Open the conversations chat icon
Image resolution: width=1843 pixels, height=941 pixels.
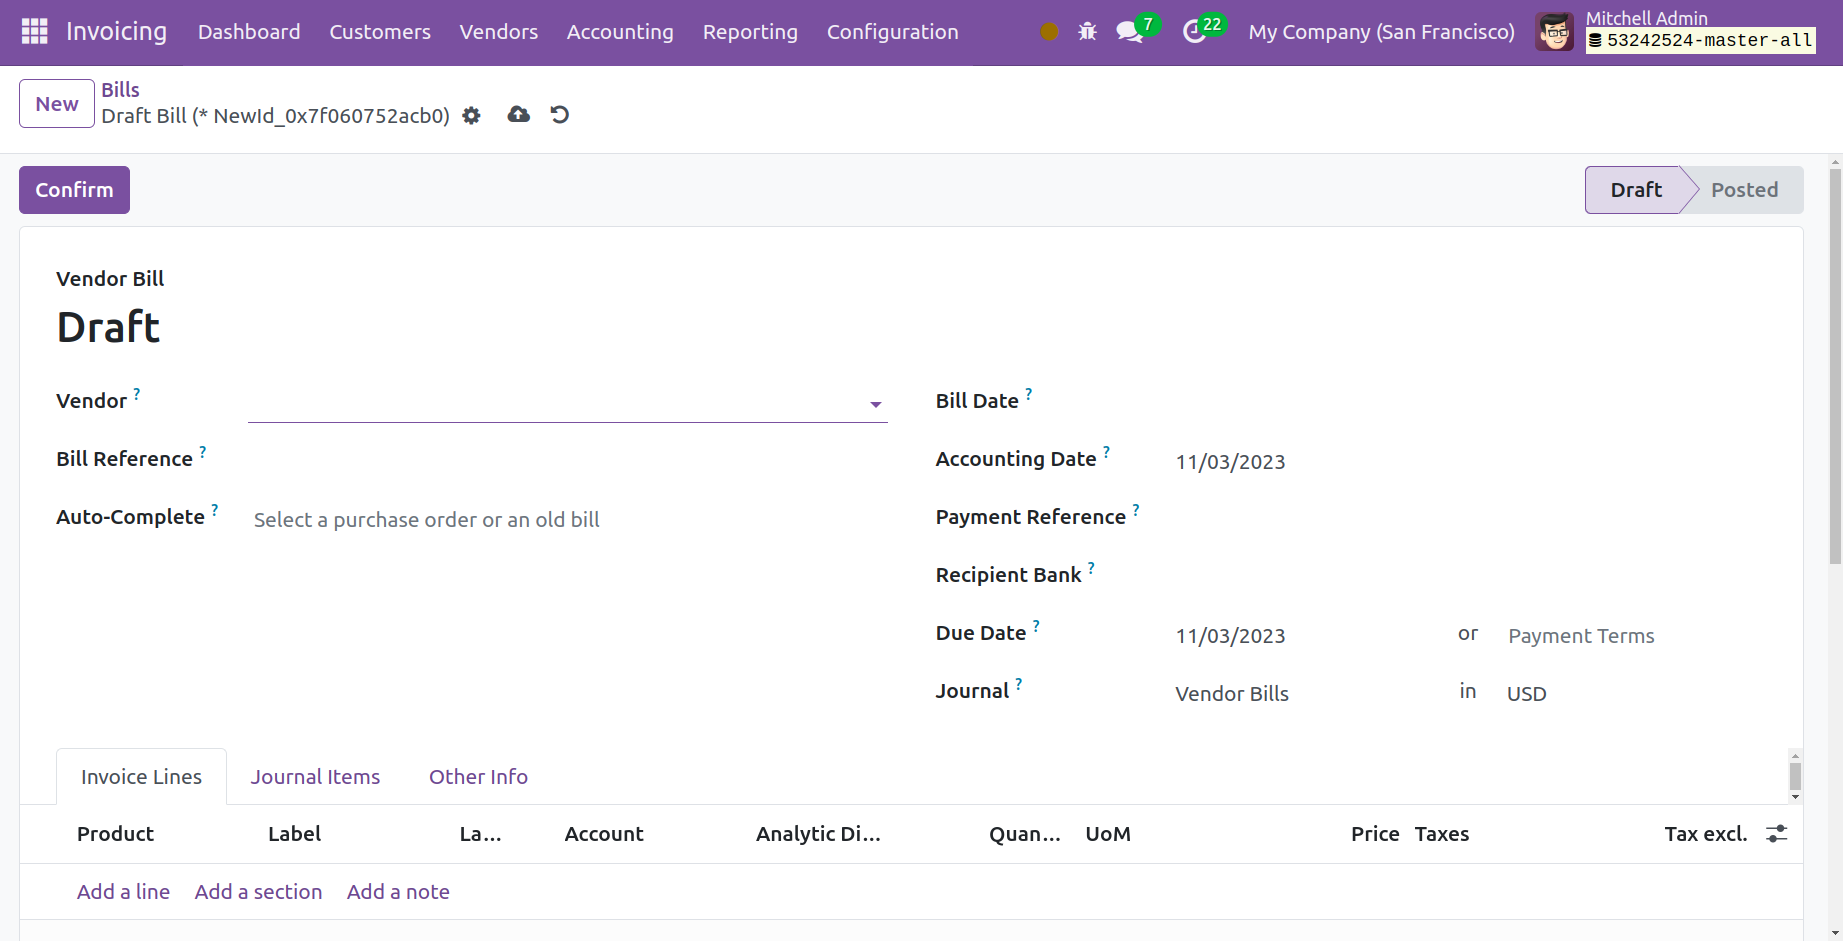pos(1130,32)
